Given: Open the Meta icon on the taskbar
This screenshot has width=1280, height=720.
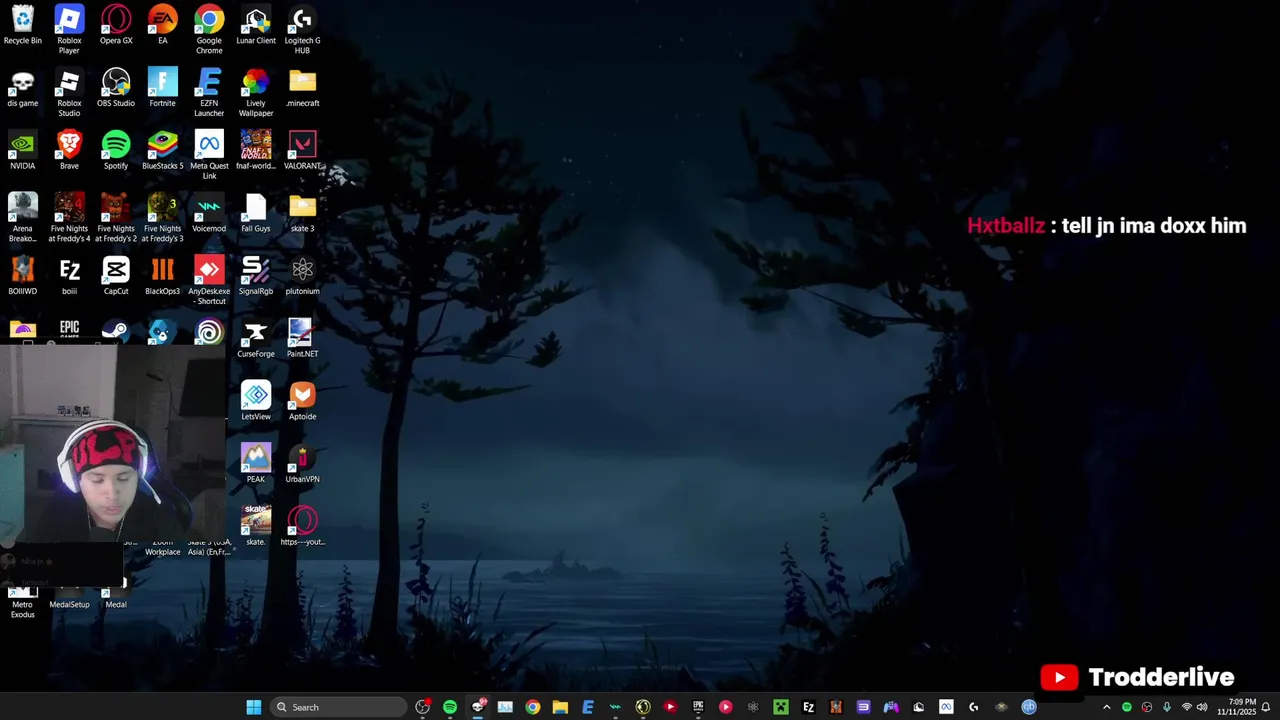Looking at the screenshot, I should 946,707.
